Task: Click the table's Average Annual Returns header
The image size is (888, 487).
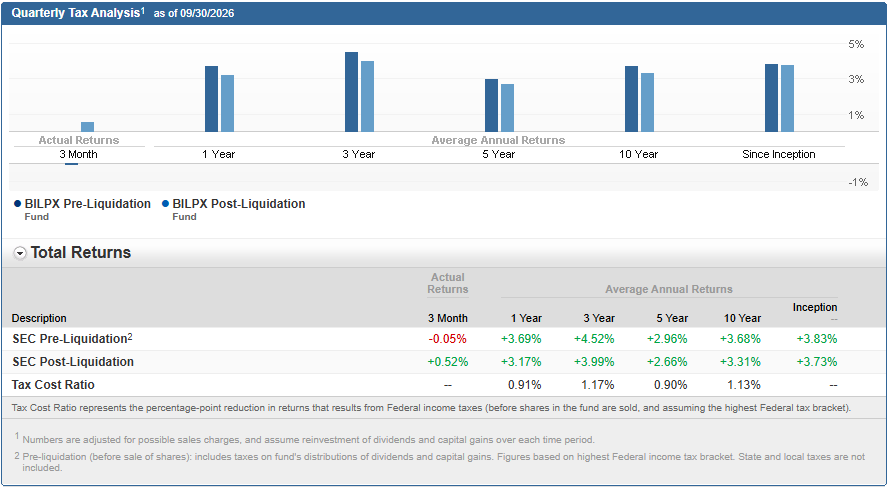Action: [669, 289]
